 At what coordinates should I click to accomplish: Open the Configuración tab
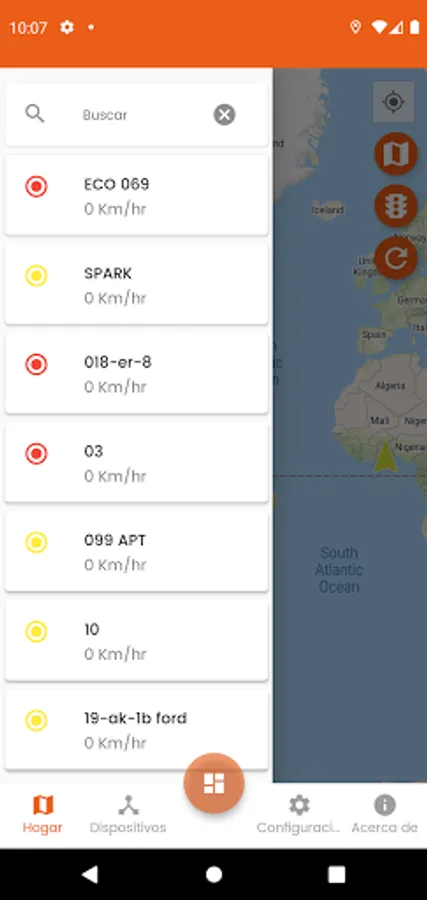point(299,814)
